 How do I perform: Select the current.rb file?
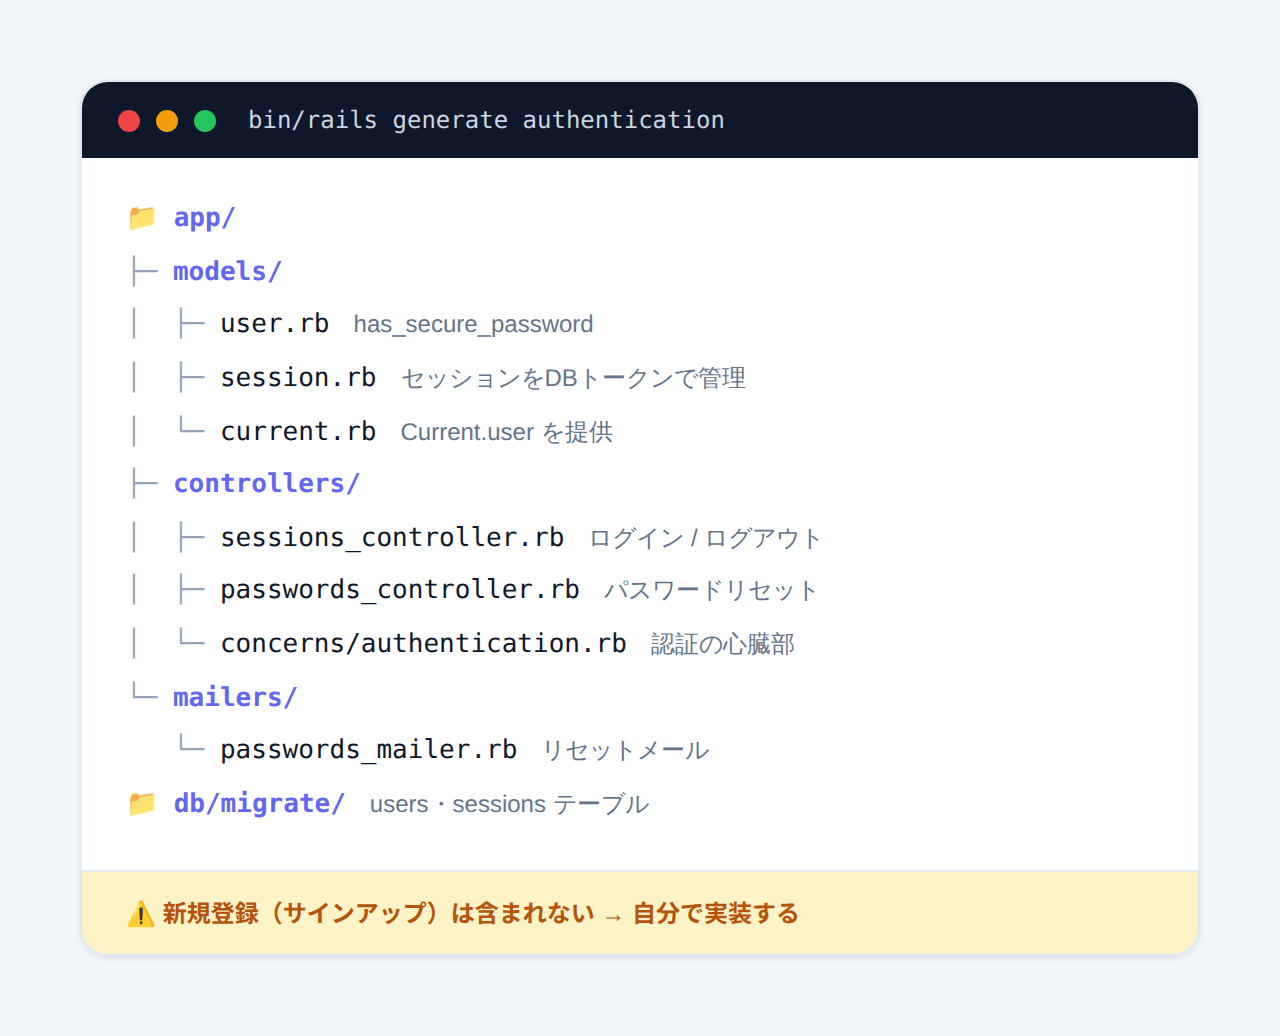(x=298, y=431)
